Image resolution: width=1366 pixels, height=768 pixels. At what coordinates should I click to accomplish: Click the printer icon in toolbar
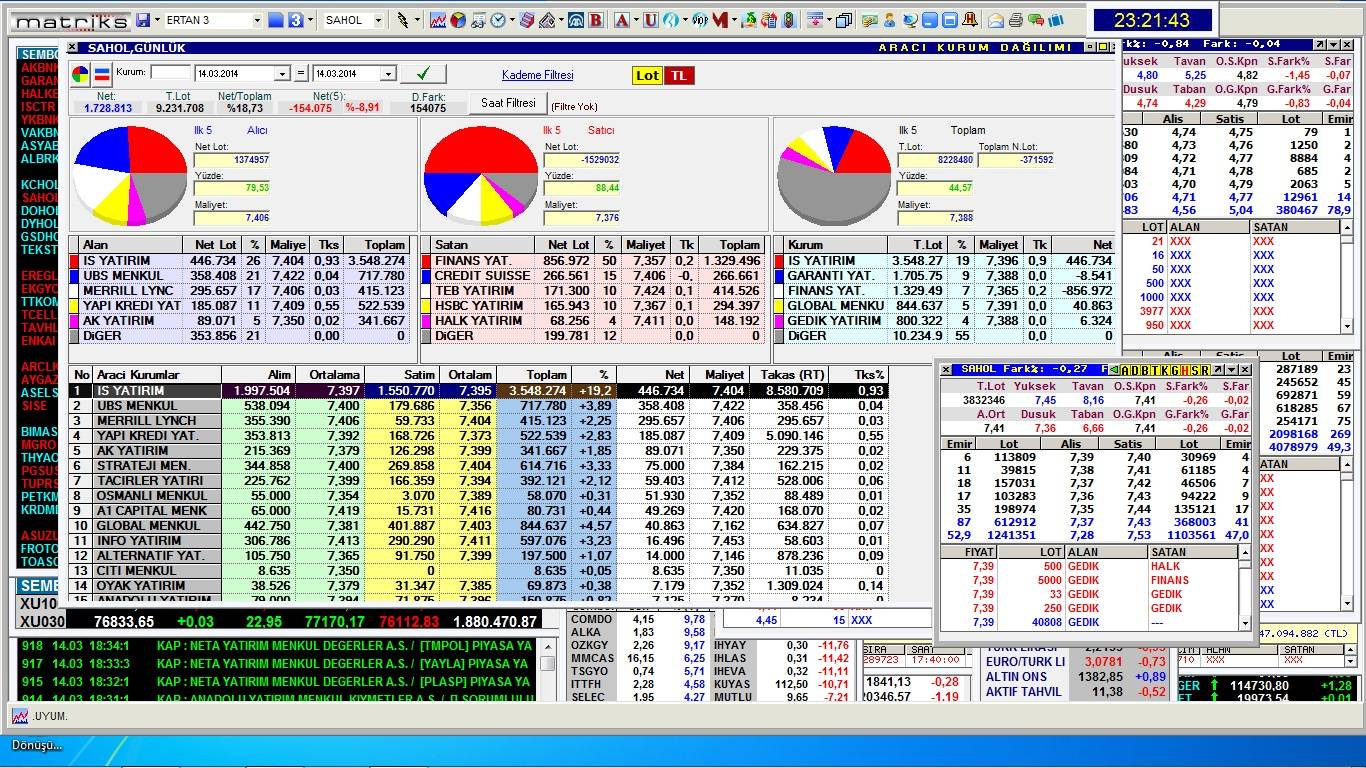click(x=1016, y=20)
